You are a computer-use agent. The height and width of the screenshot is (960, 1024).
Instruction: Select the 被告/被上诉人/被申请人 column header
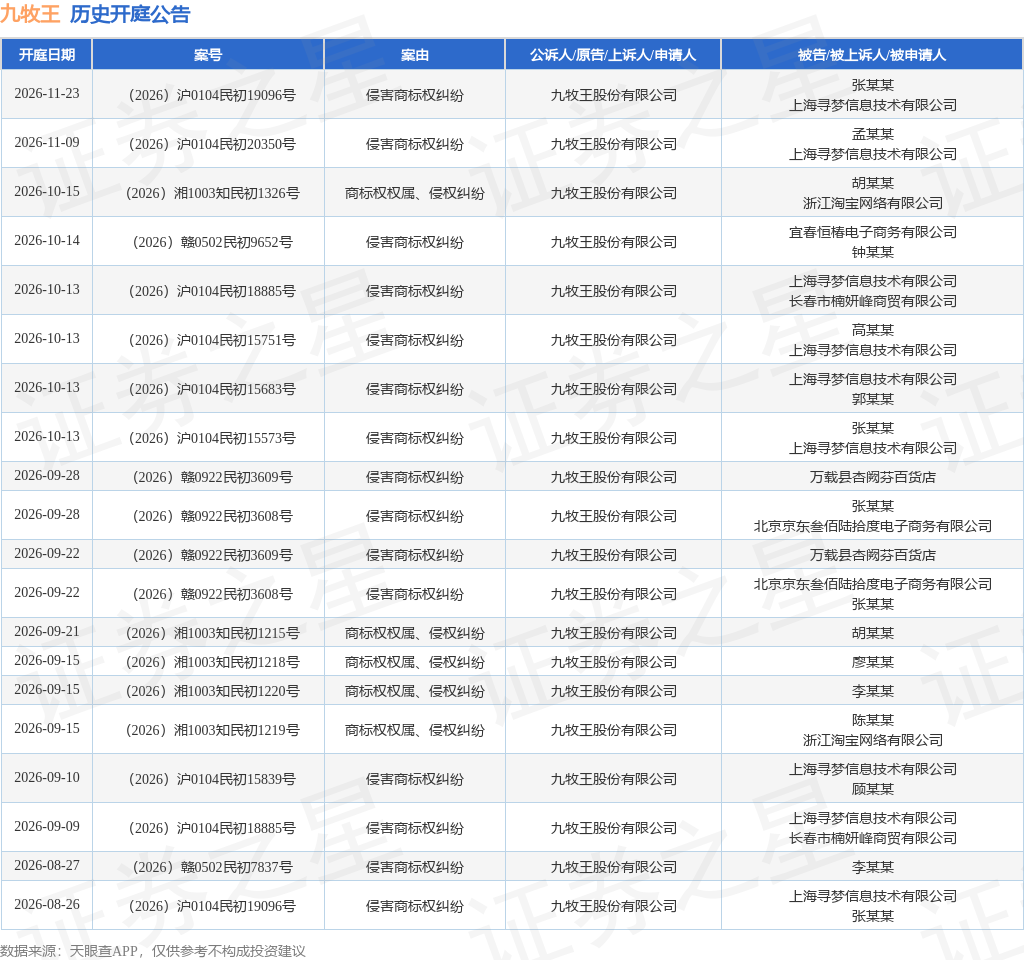[x=872, y=55]
